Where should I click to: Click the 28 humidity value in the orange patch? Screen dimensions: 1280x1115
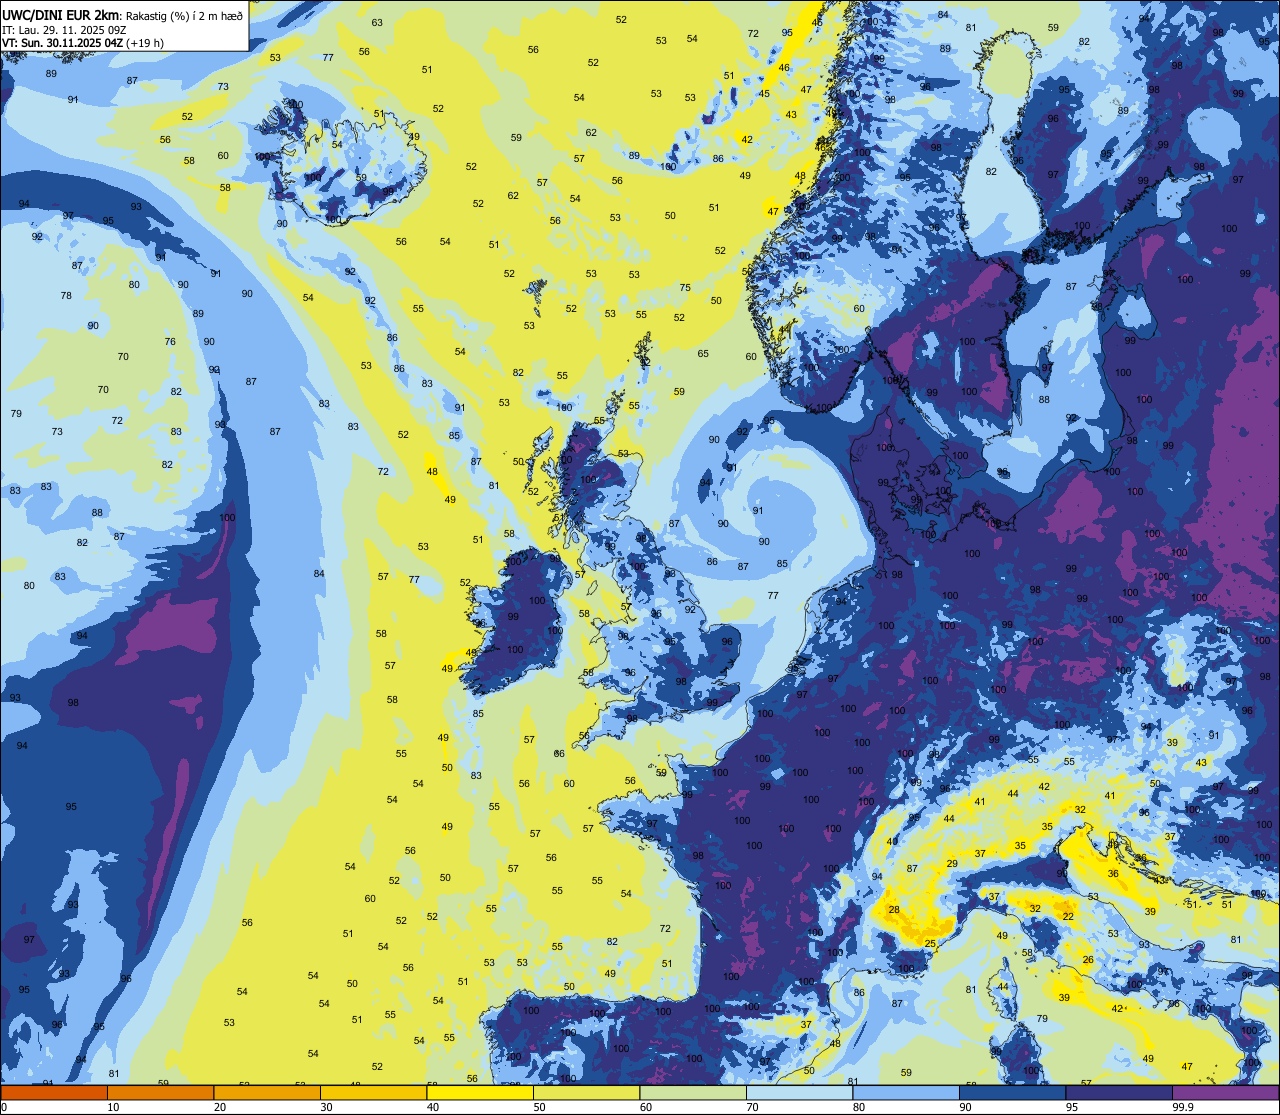pos(894,910)
